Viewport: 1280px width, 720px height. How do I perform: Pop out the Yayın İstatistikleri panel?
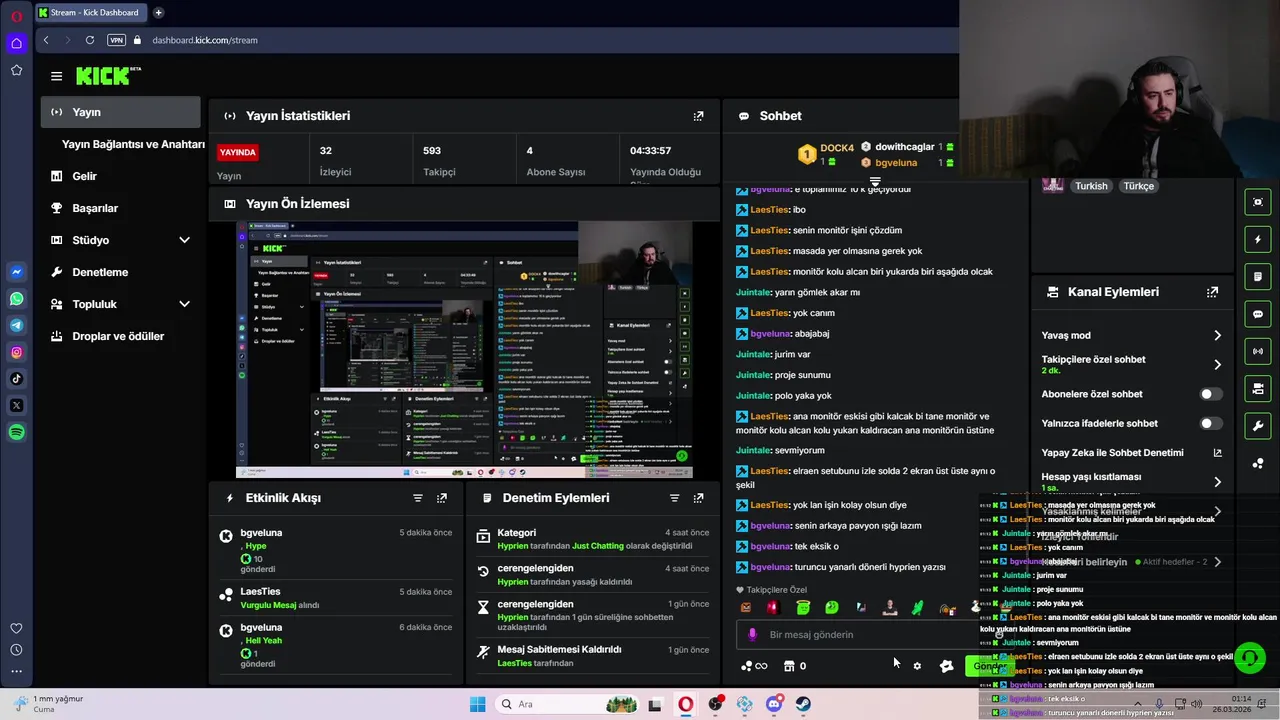698,116
